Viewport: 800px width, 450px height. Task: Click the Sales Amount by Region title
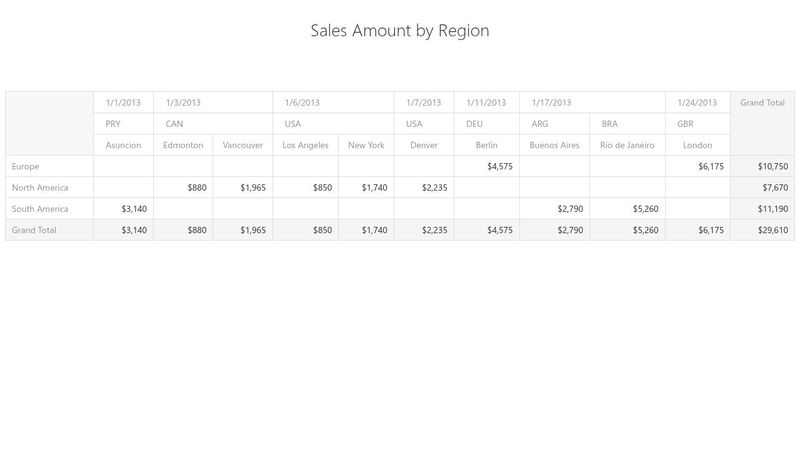pyautogui.click(x=400, y=31)
